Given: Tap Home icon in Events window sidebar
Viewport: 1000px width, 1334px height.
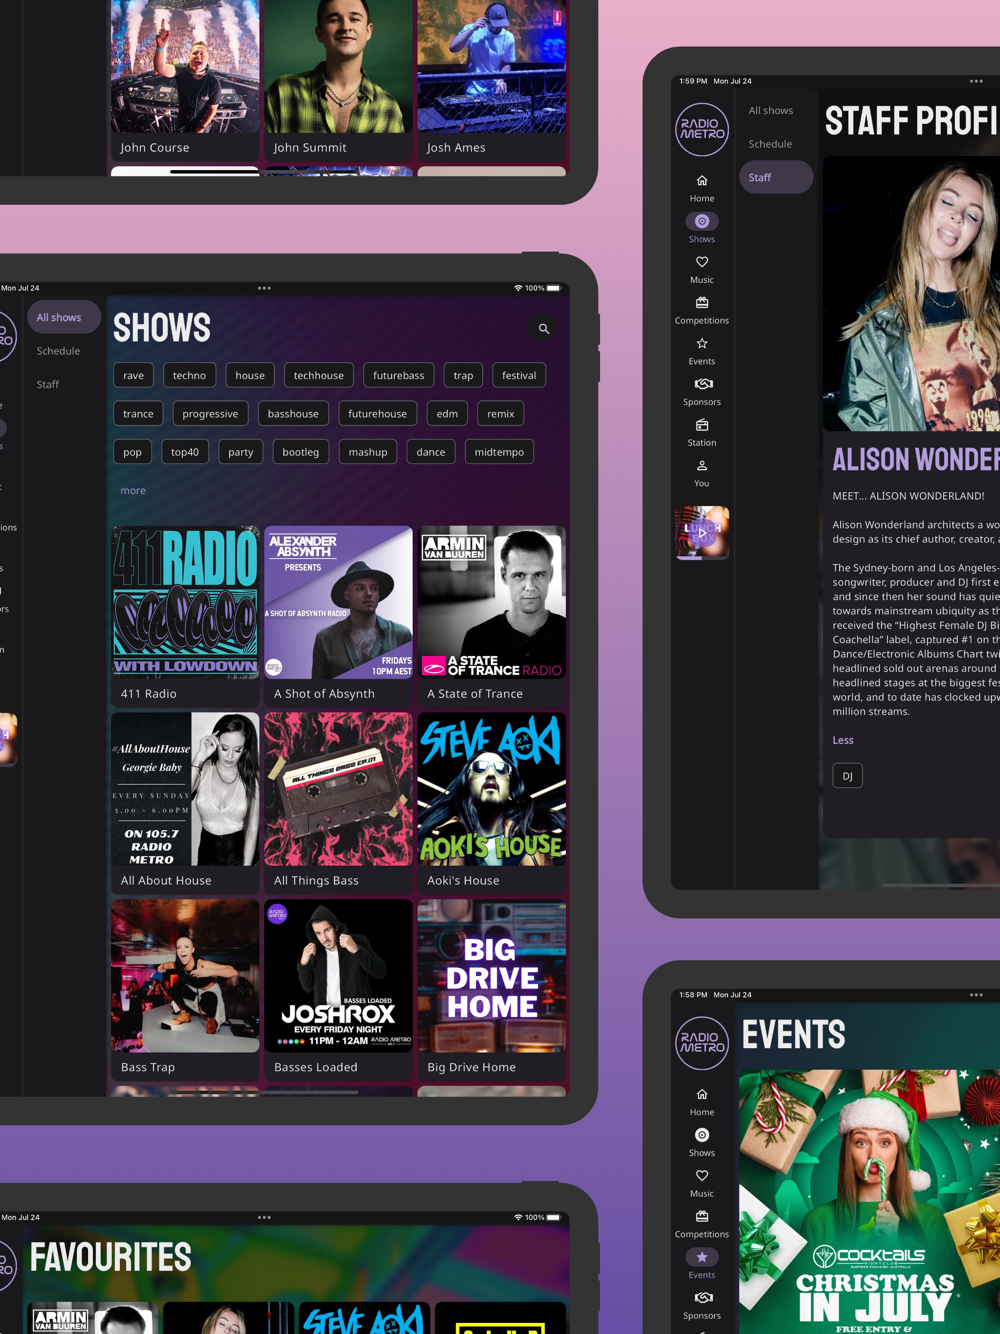Looking at the screenshot, I should pos(702,1095).
